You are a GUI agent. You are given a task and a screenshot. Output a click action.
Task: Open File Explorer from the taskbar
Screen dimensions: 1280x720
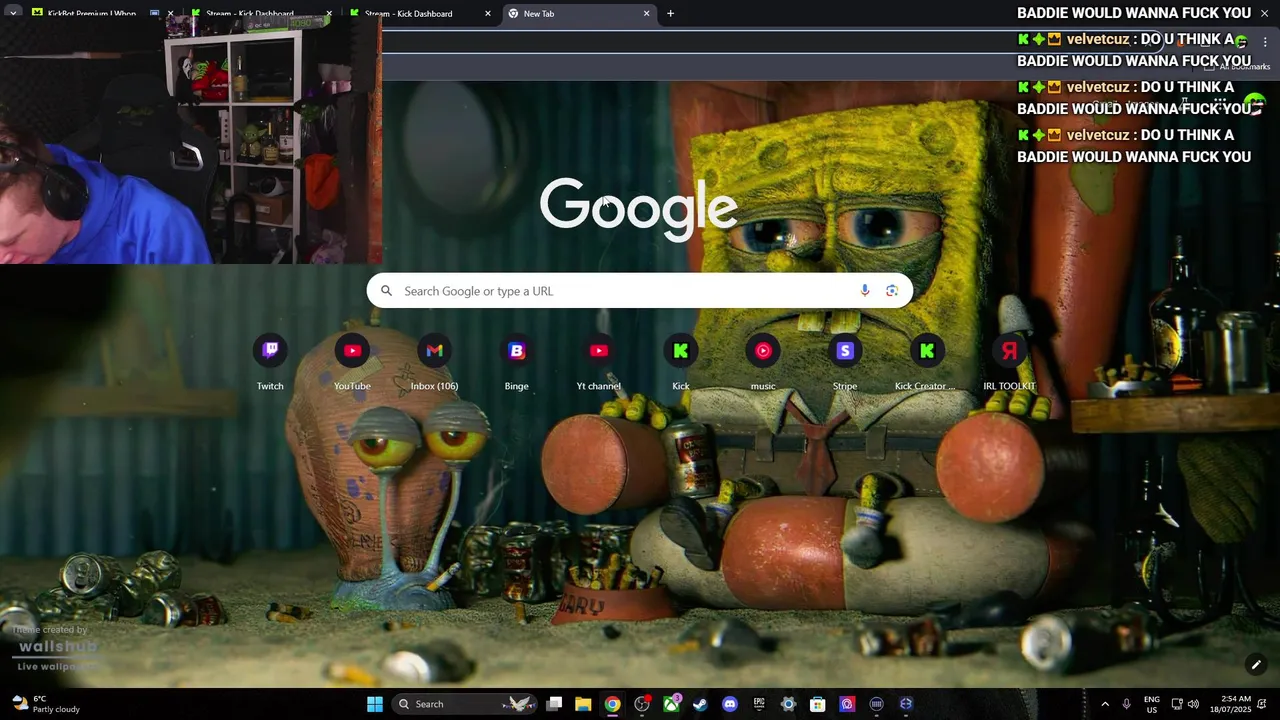pos(583,704)
